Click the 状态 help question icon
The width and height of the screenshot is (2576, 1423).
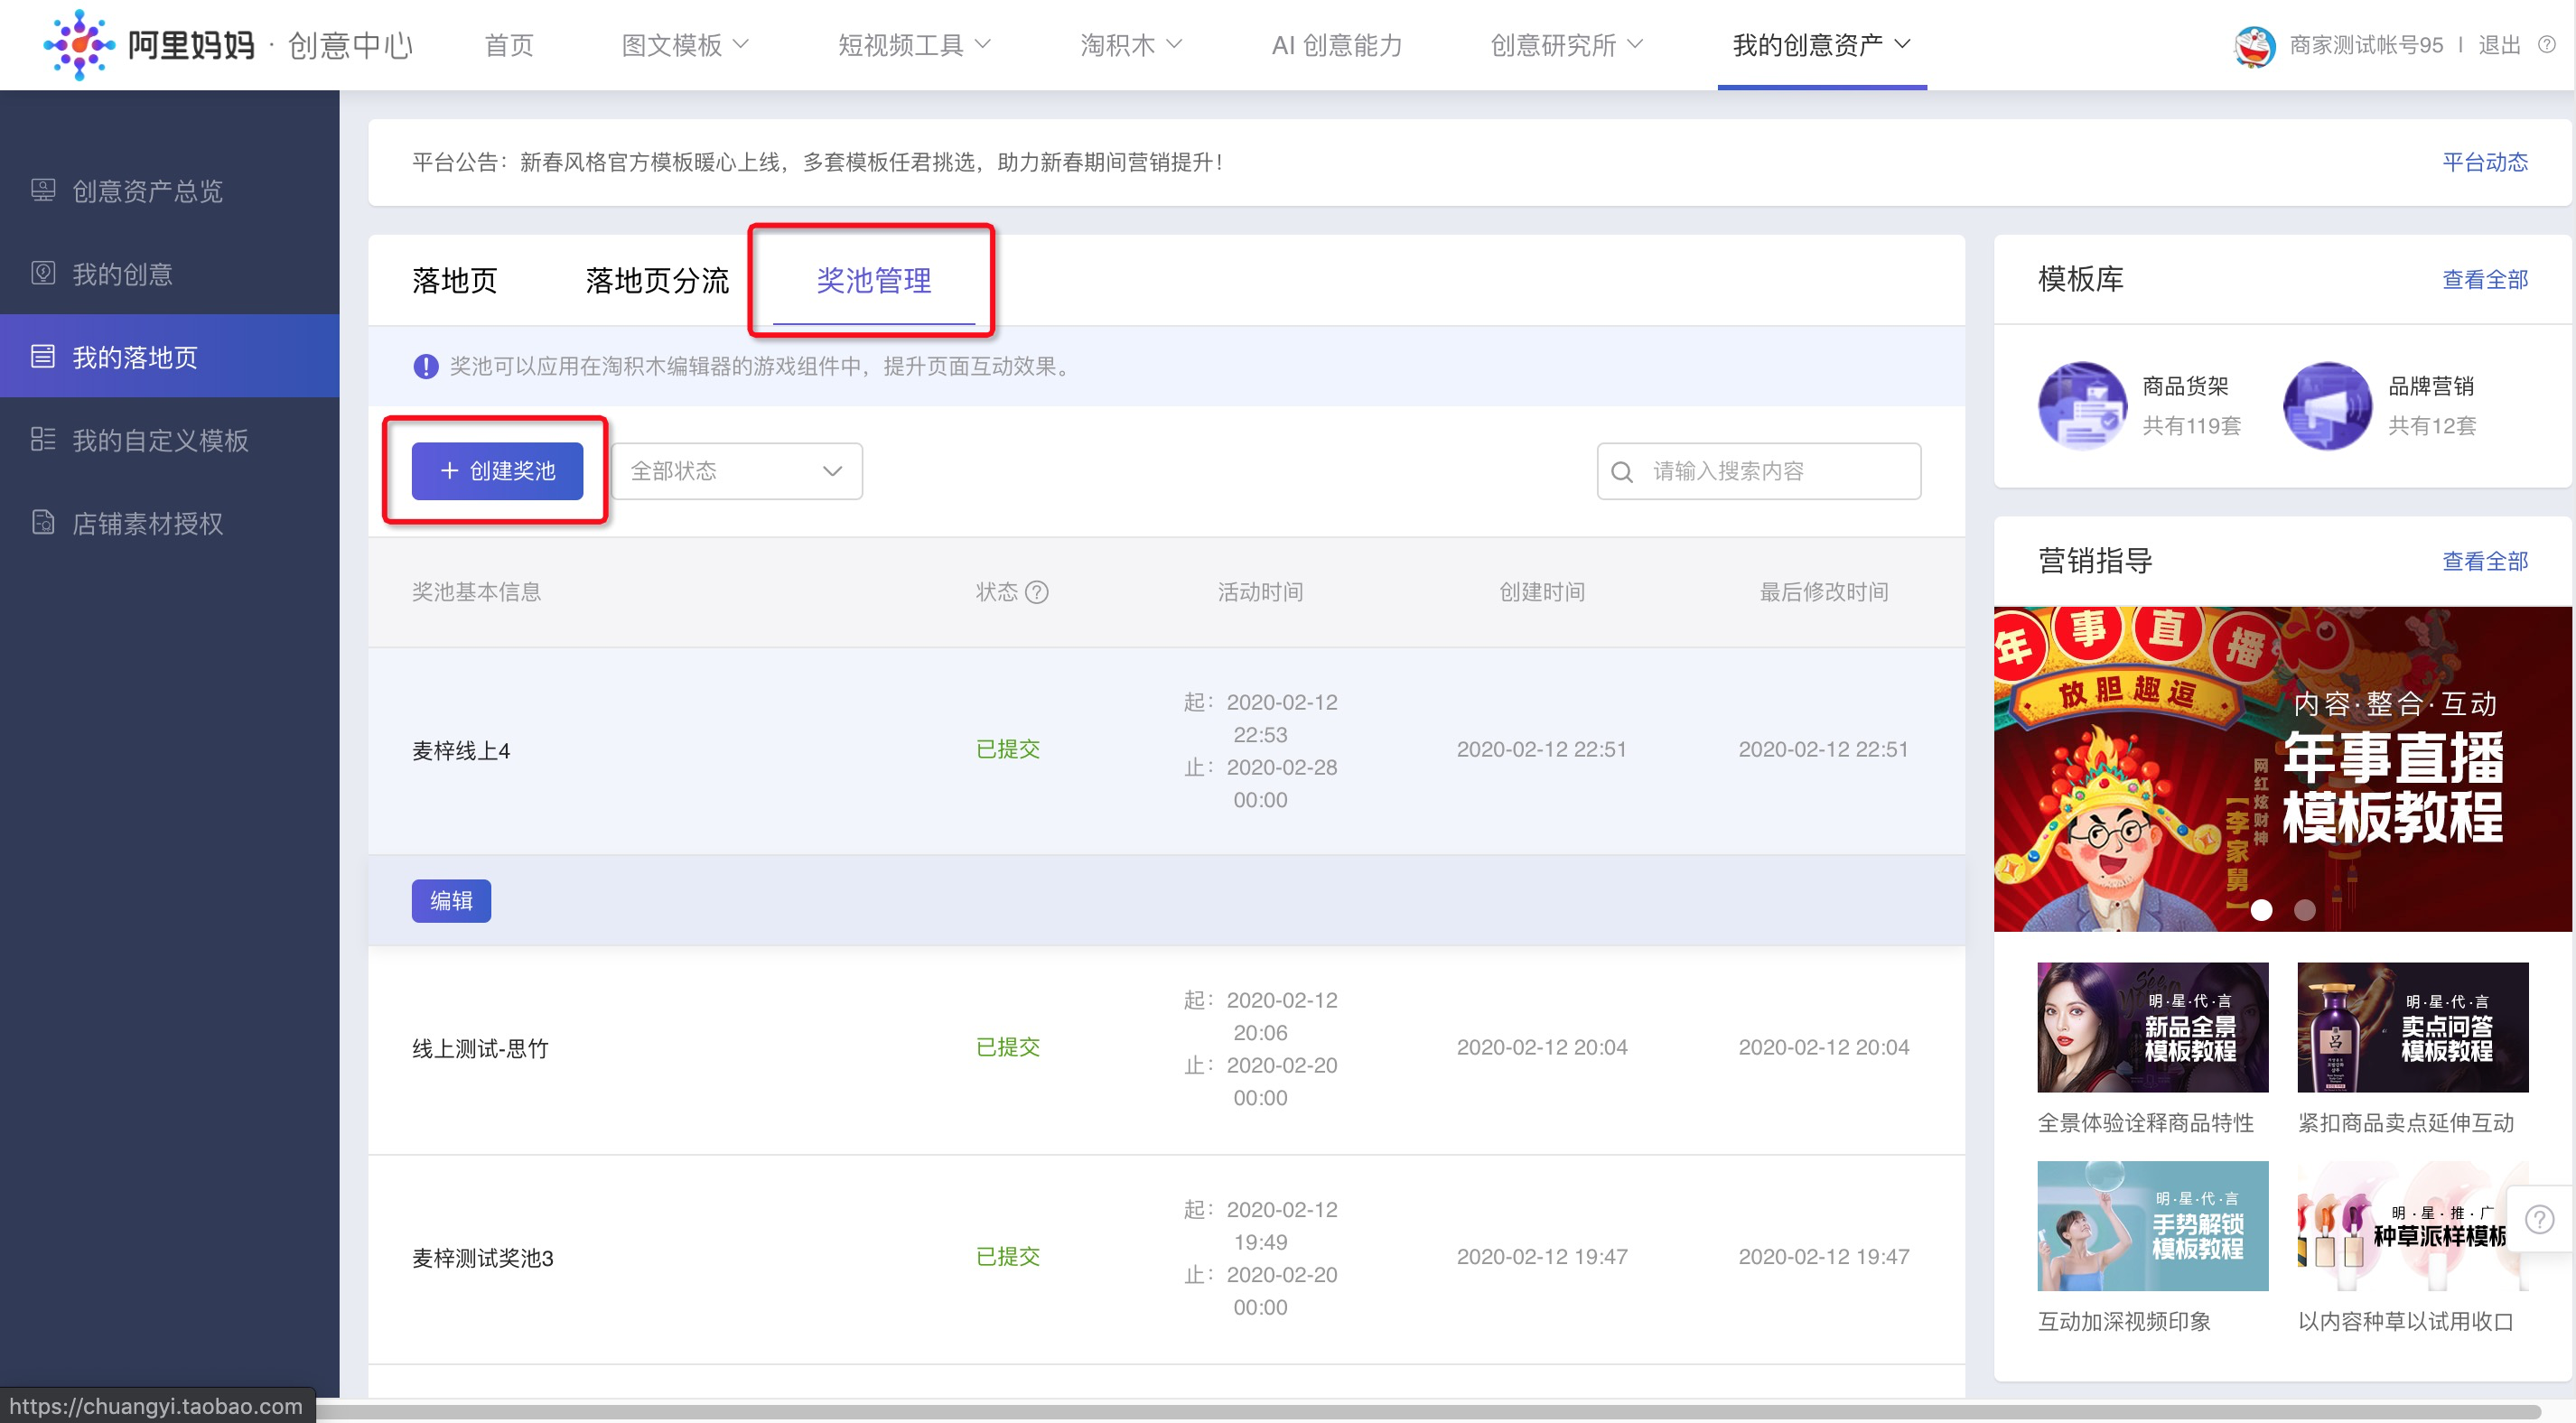click(x=1037, y=592)
